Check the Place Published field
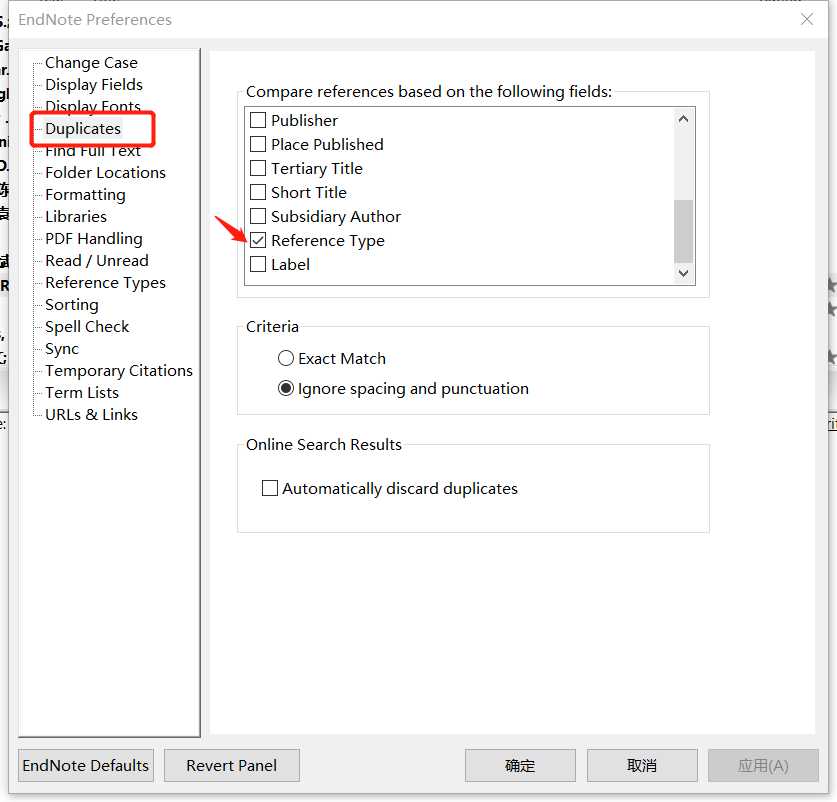This screenshot has height=802, width=837. point(258,144)
